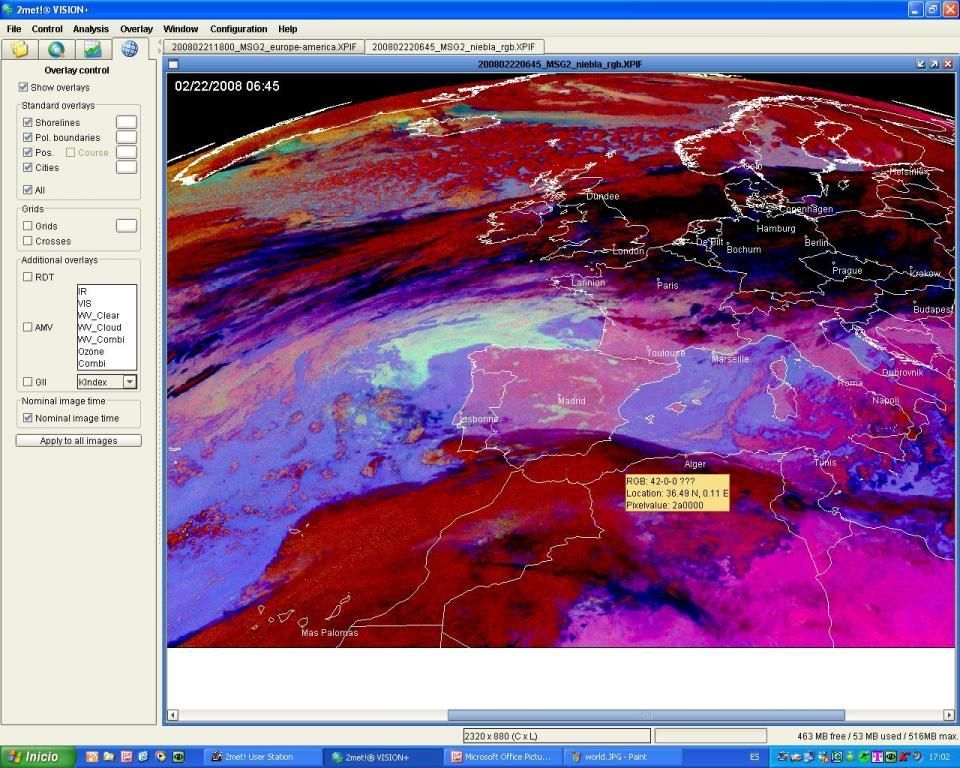This screenshot has height=768, width=960.
Task: Toggle the All standard overlays checkbox
Action: [x=28, y=190]
